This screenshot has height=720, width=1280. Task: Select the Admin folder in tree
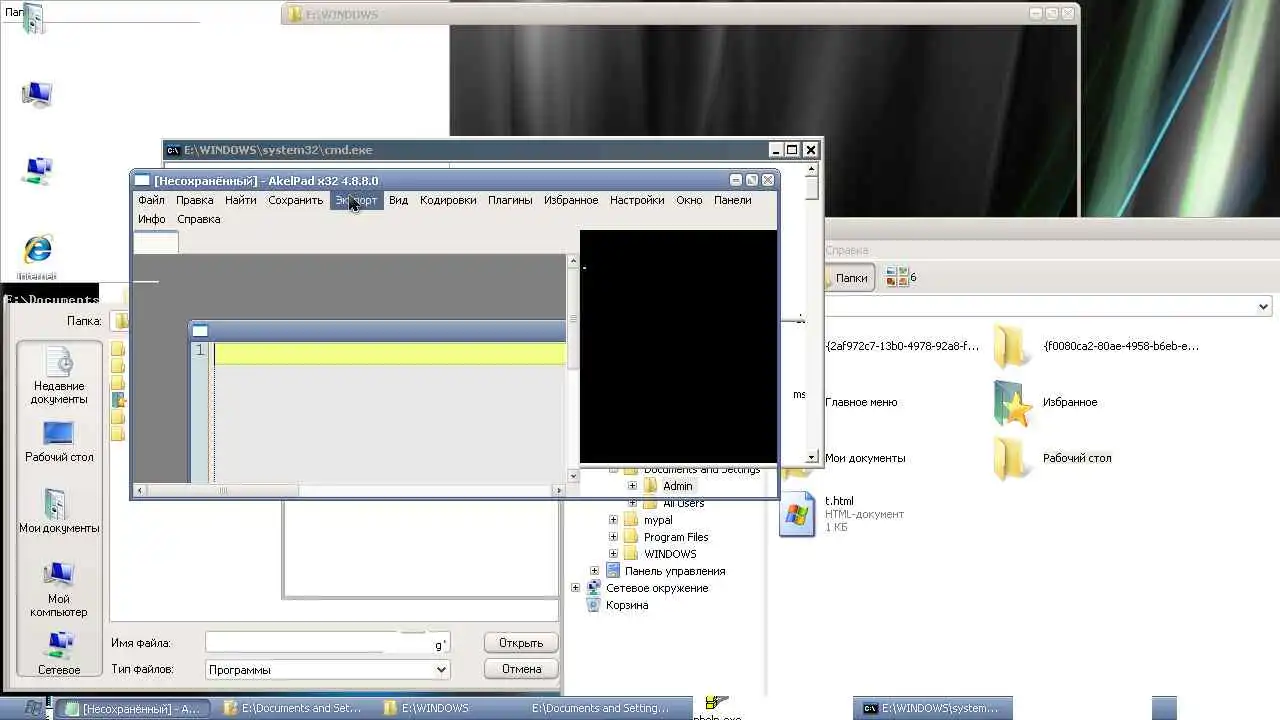677,486
